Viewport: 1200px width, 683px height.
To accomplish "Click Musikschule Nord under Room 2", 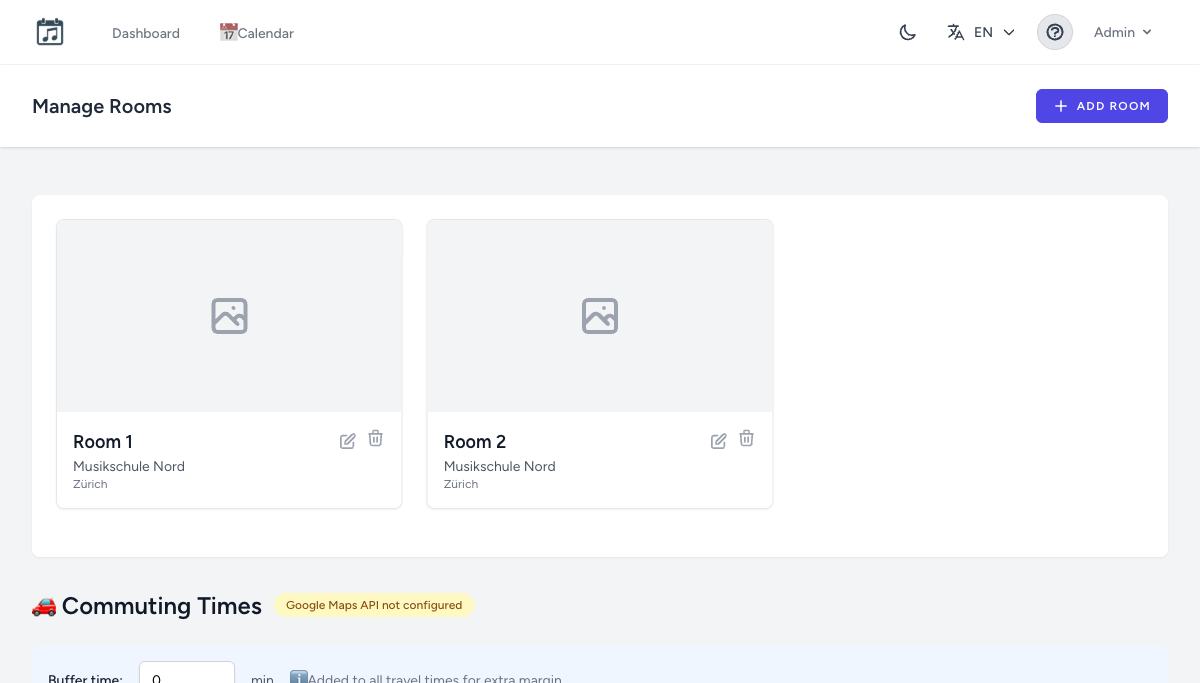I will [x=500, y=466].
